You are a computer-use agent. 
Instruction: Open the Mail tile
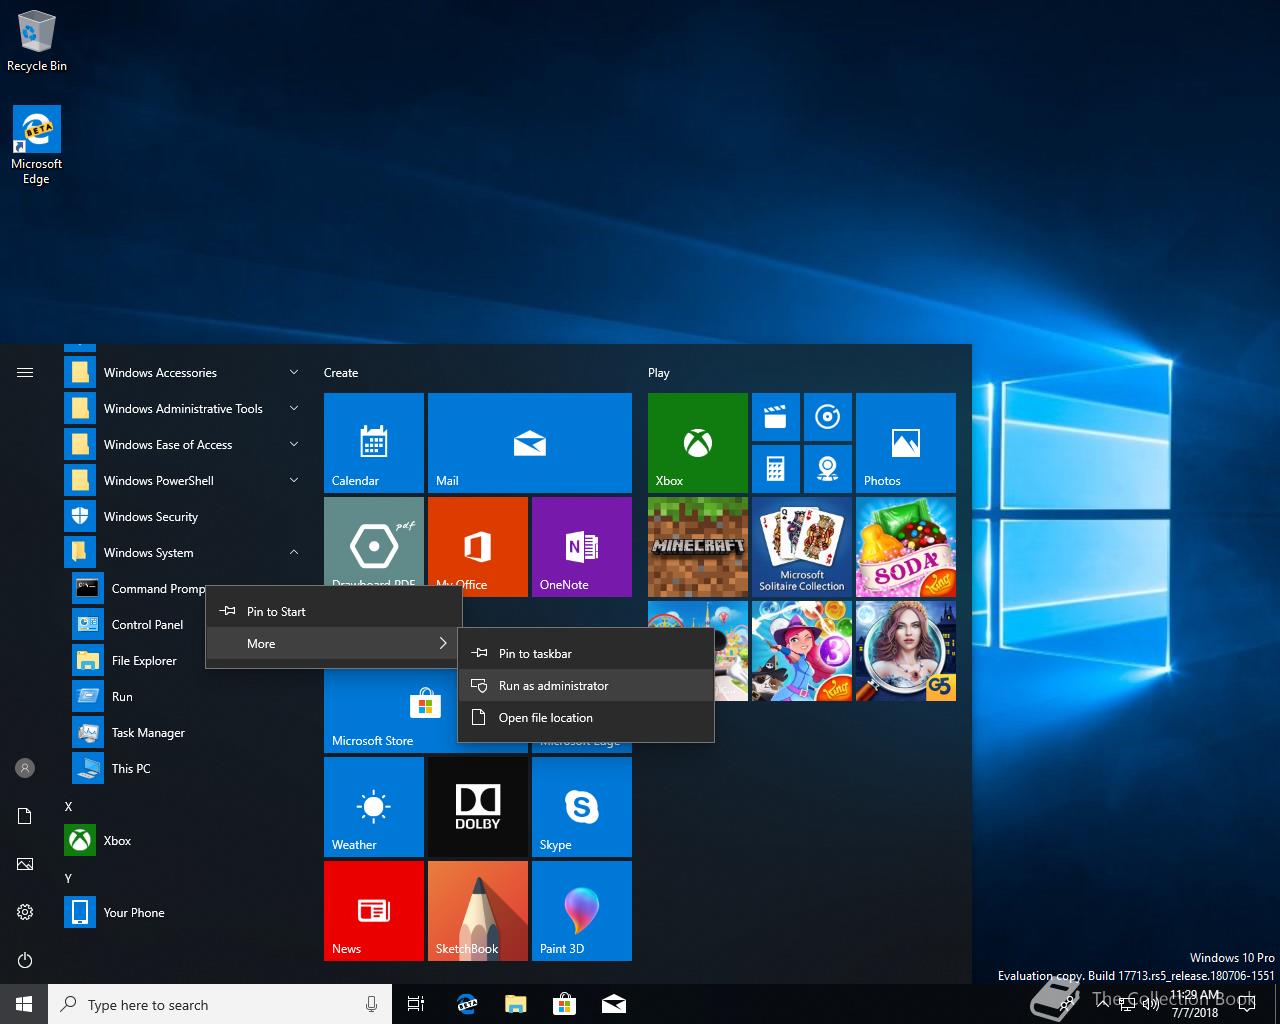tap(530, 443)
